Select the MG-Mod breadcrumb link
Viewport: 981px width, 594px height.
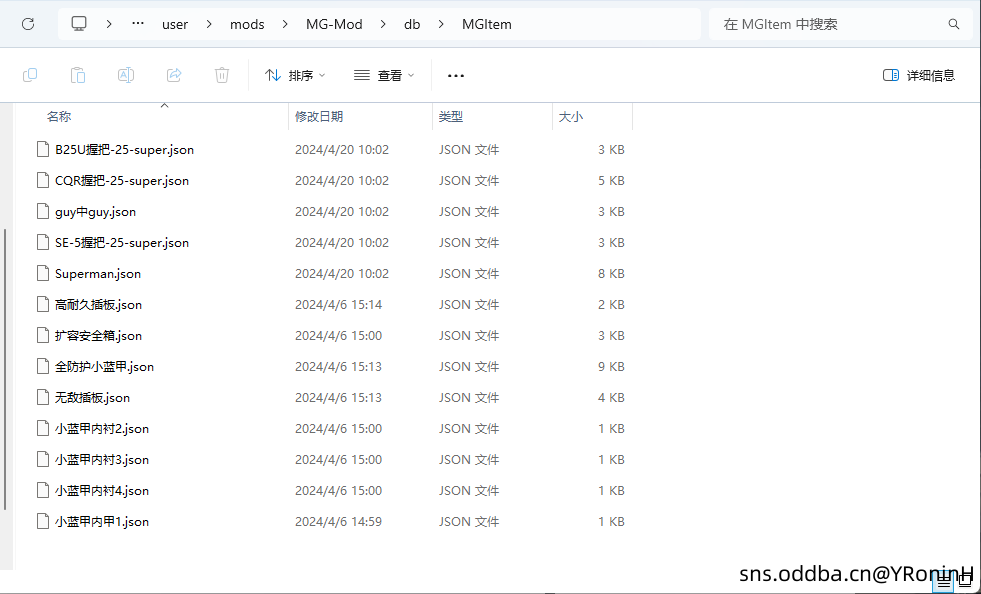[x=334, y=23]
